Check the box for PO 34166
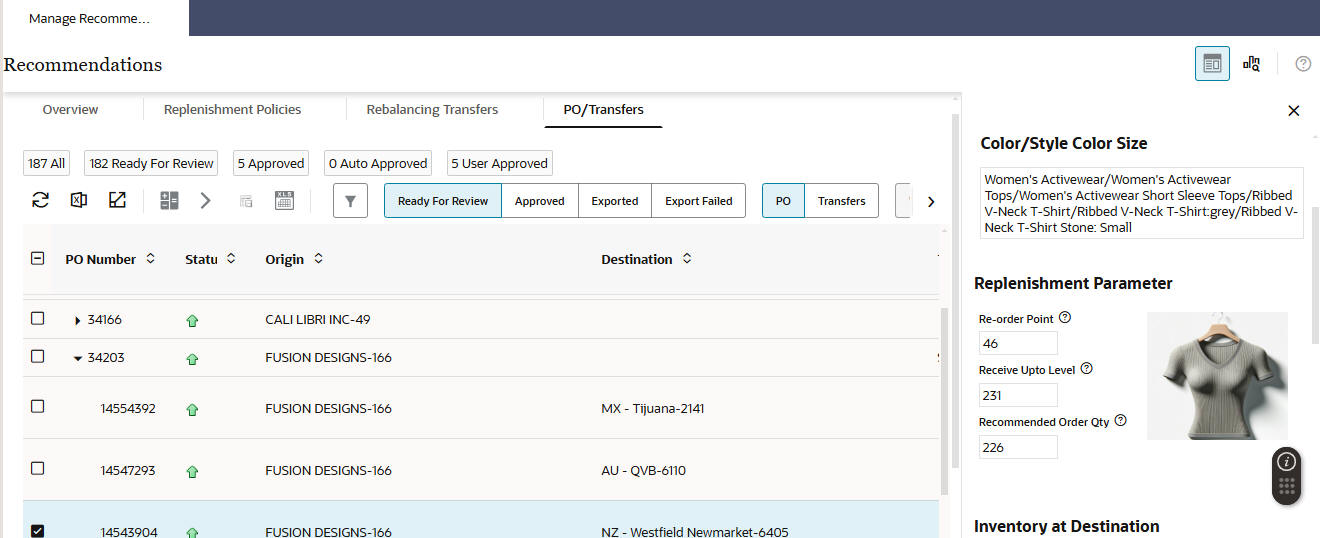 pyautogui.click(x=37, y=318)
